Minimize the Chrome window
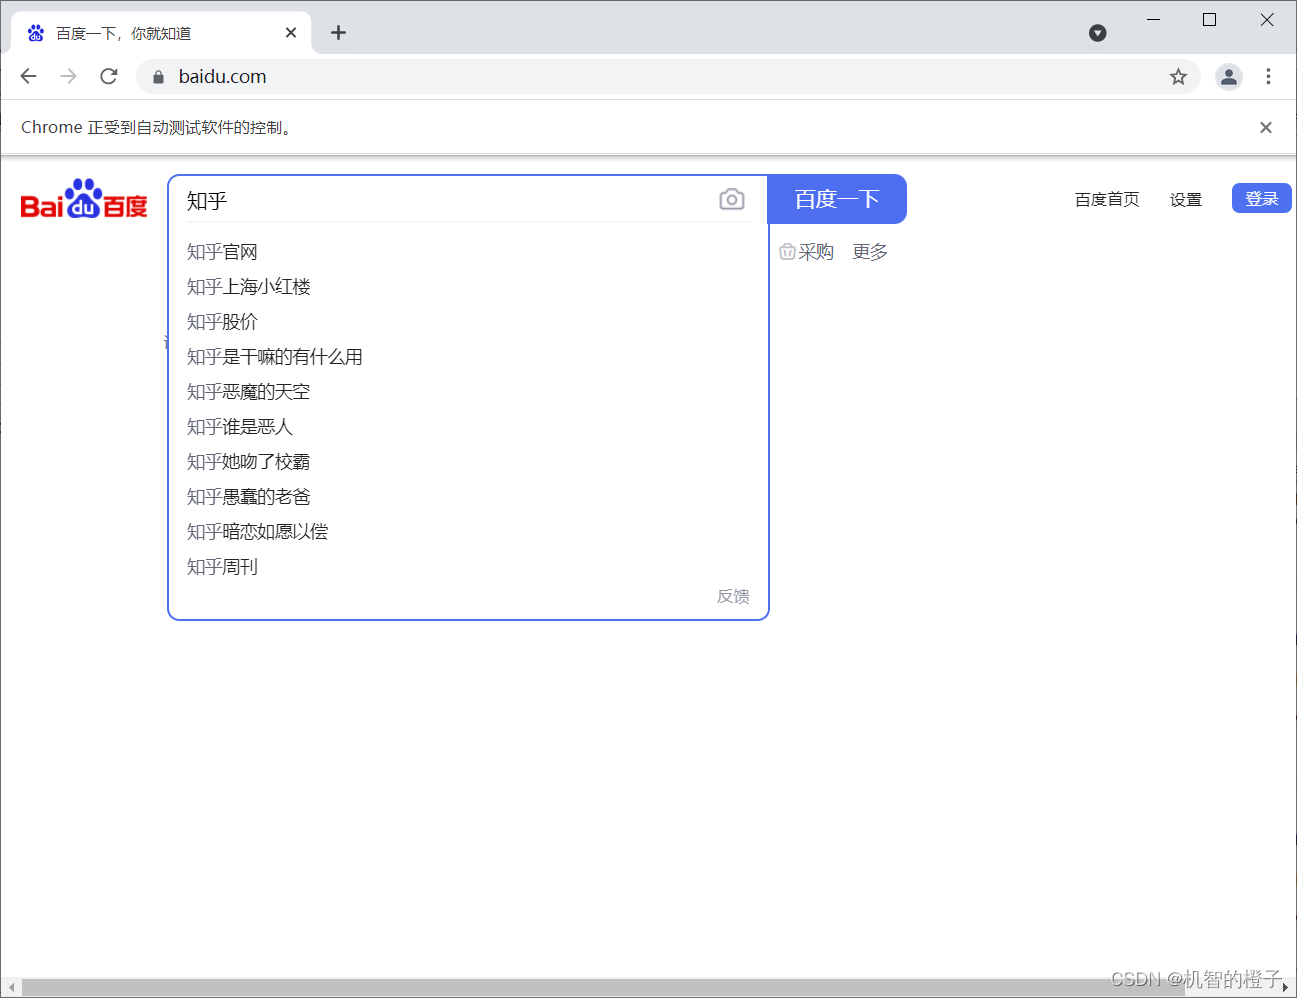The height and width of the screenshot is (998, 1297). [x=1153, y=20]
